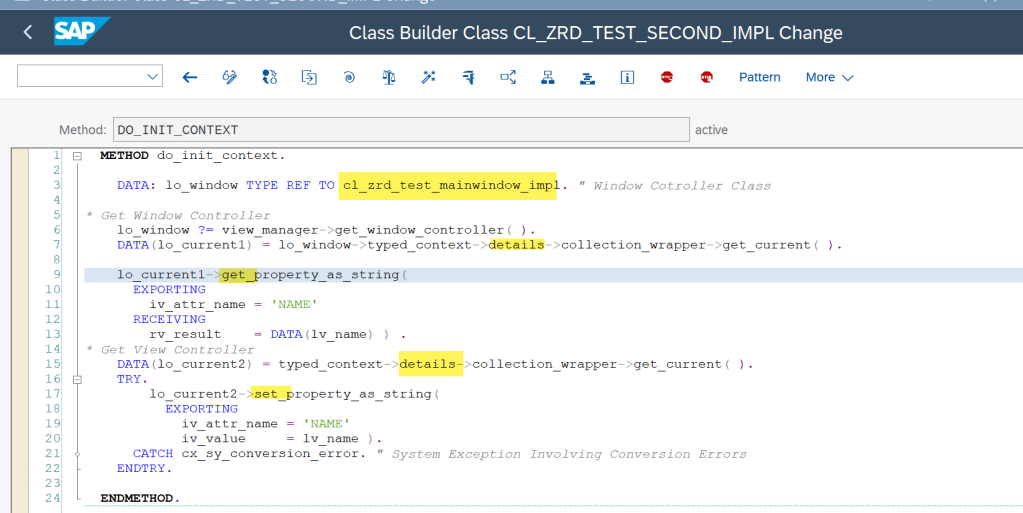Set an external breakpoint stop icon
The width and height of the screenshot is (1023, 513).
point(707,77)
